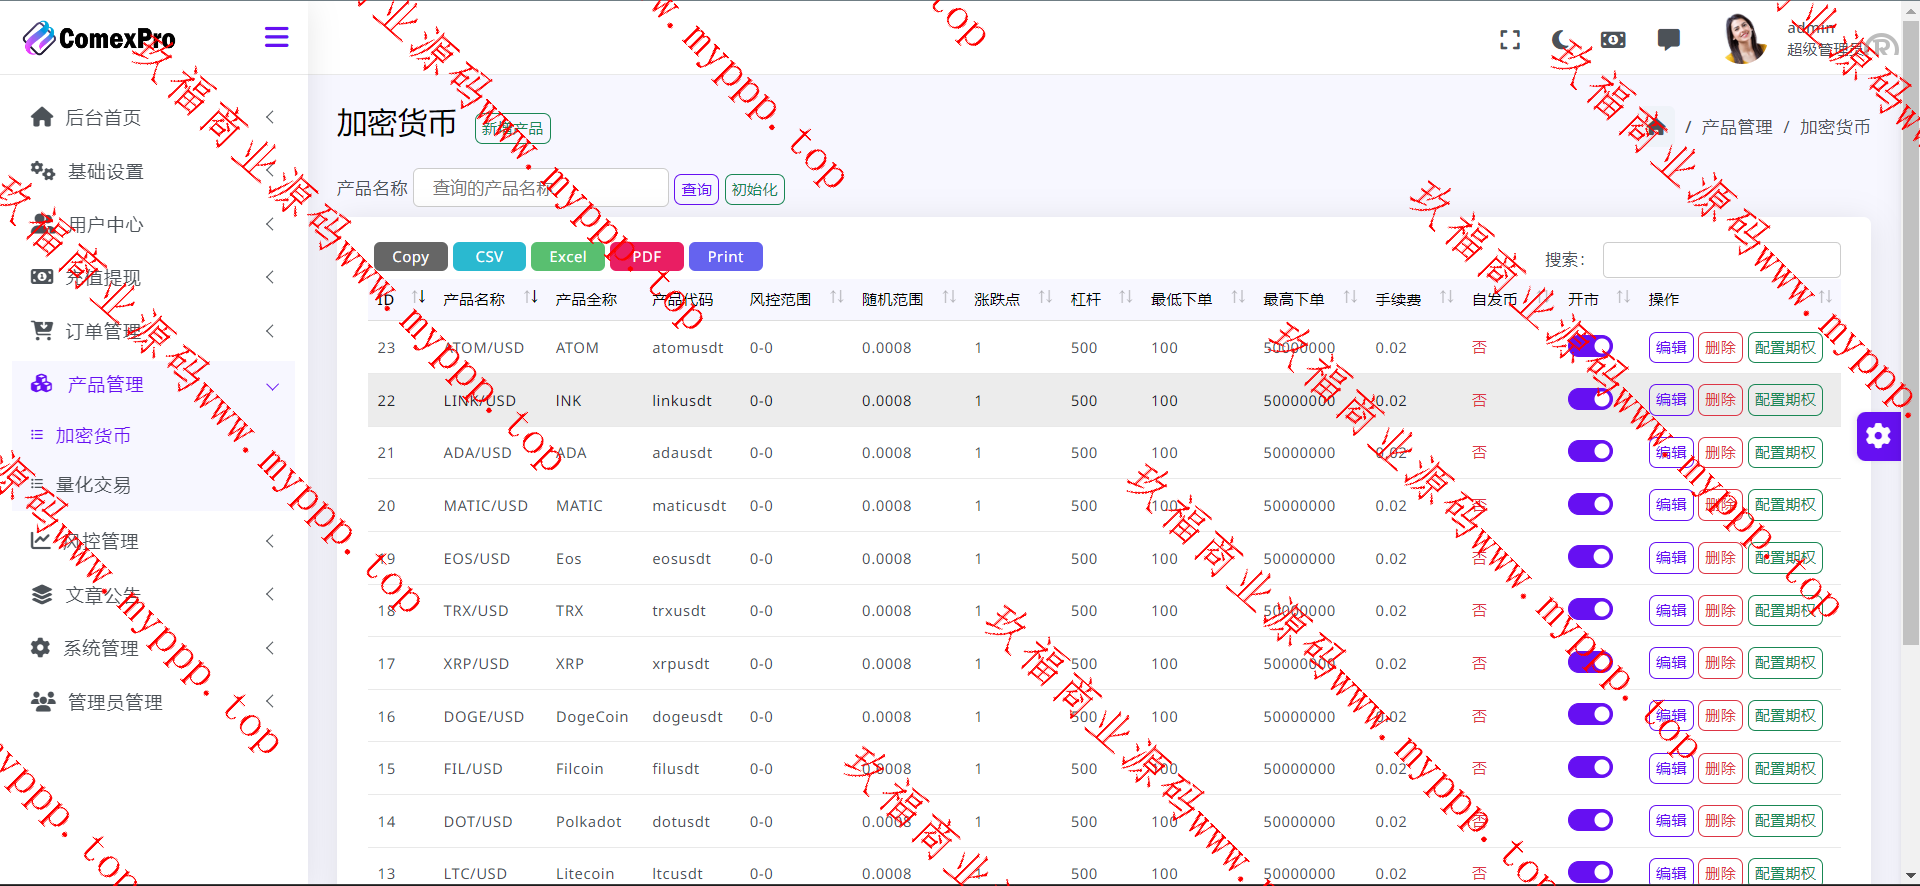The width and height of the screenshot is (1920, 886).
Task: Enter fullscreen with the expand icon
Action: pos(1510,40)
